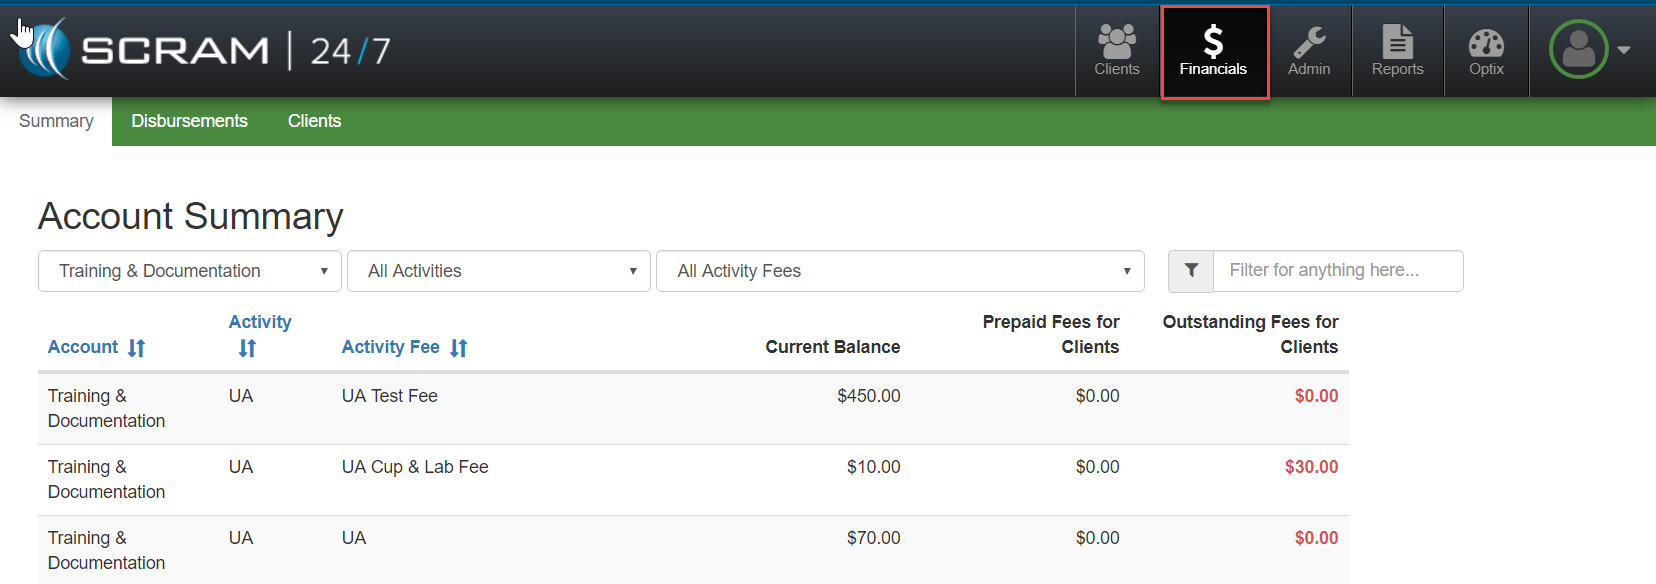Toggle sort order for Activity Fee arrows
The width and height of the screenshot is (1656, 584).
(459, 348)
